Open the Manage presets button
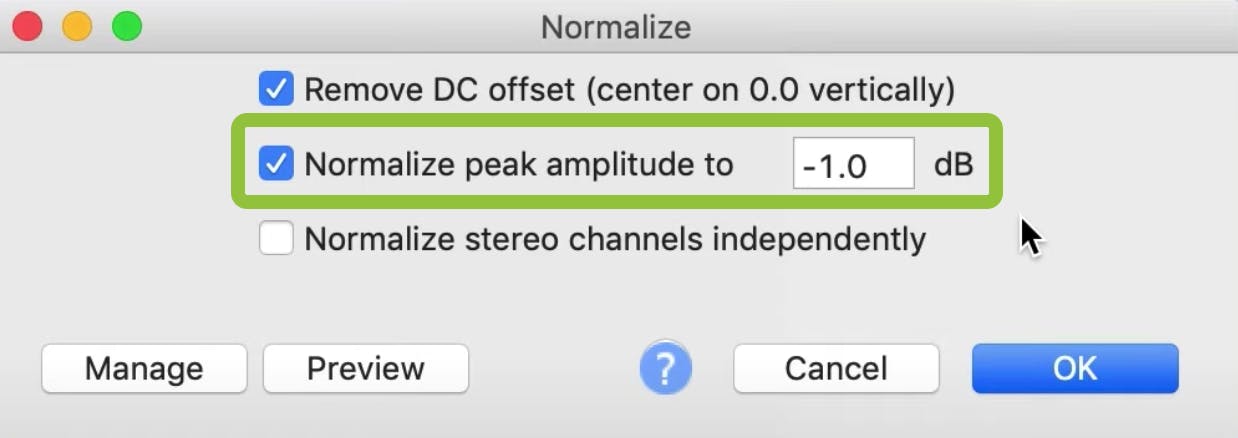The image size is (1238, 438). pyautogui.click(x=144, y=369)
